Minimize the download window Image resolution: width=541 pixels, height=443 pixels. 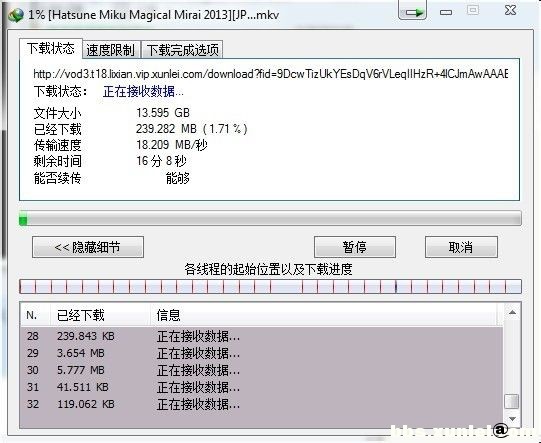[x=446, y=12]
